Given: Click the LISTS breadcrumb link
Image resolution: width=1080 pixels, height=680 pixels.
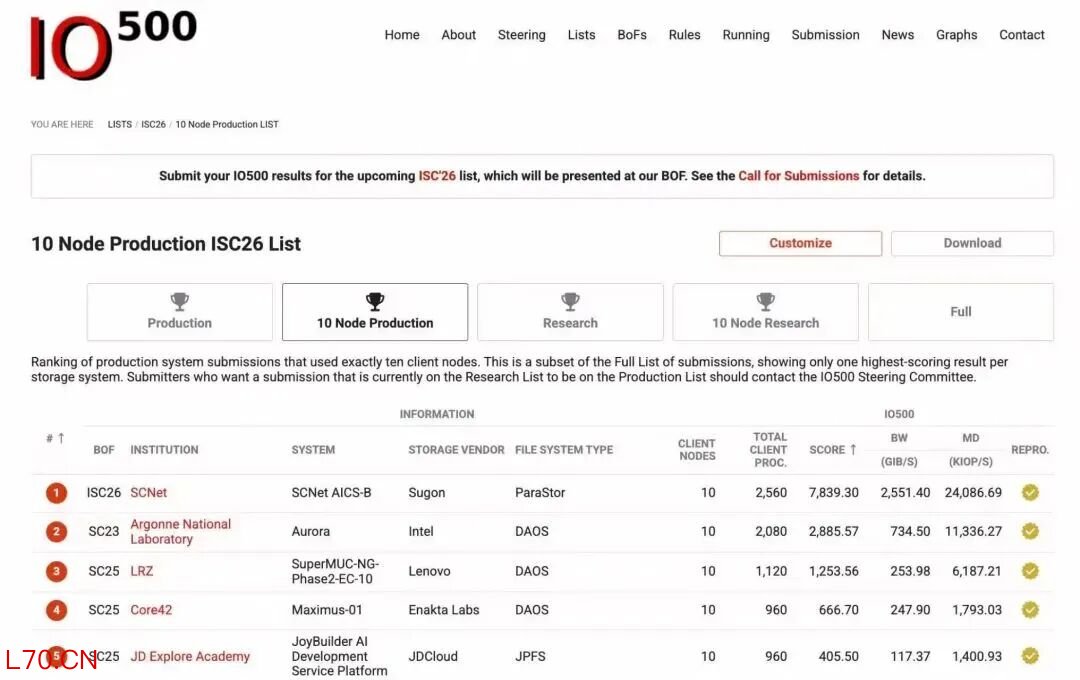Looking at the screenshot, I should 120,125.
